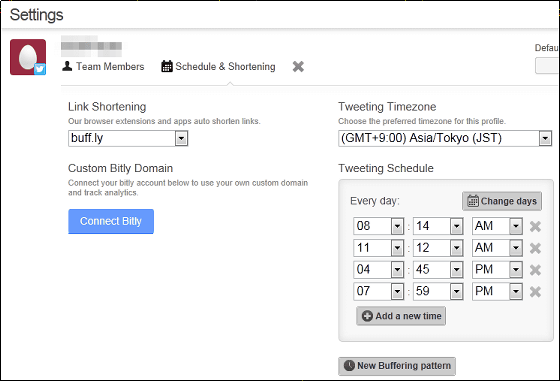Click the Change days button
Screen dimensions: 560x381
[x=502, y=201]
